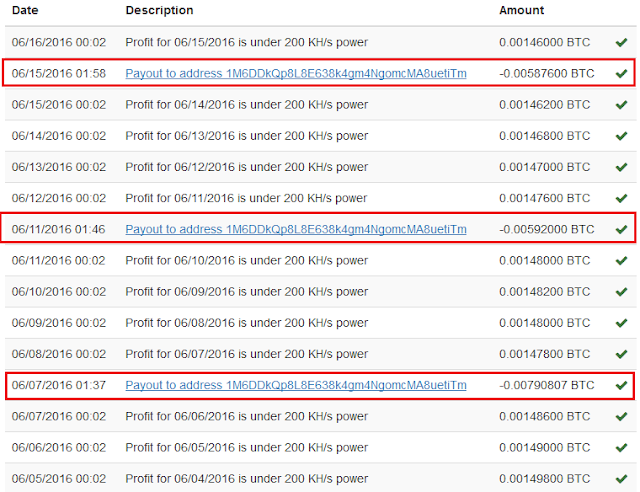The width and height of the screenshot is (640, 492).
Task: Click green checkmark in 06/08/2016 00:02 row
Action: click(x=621, y=354)
